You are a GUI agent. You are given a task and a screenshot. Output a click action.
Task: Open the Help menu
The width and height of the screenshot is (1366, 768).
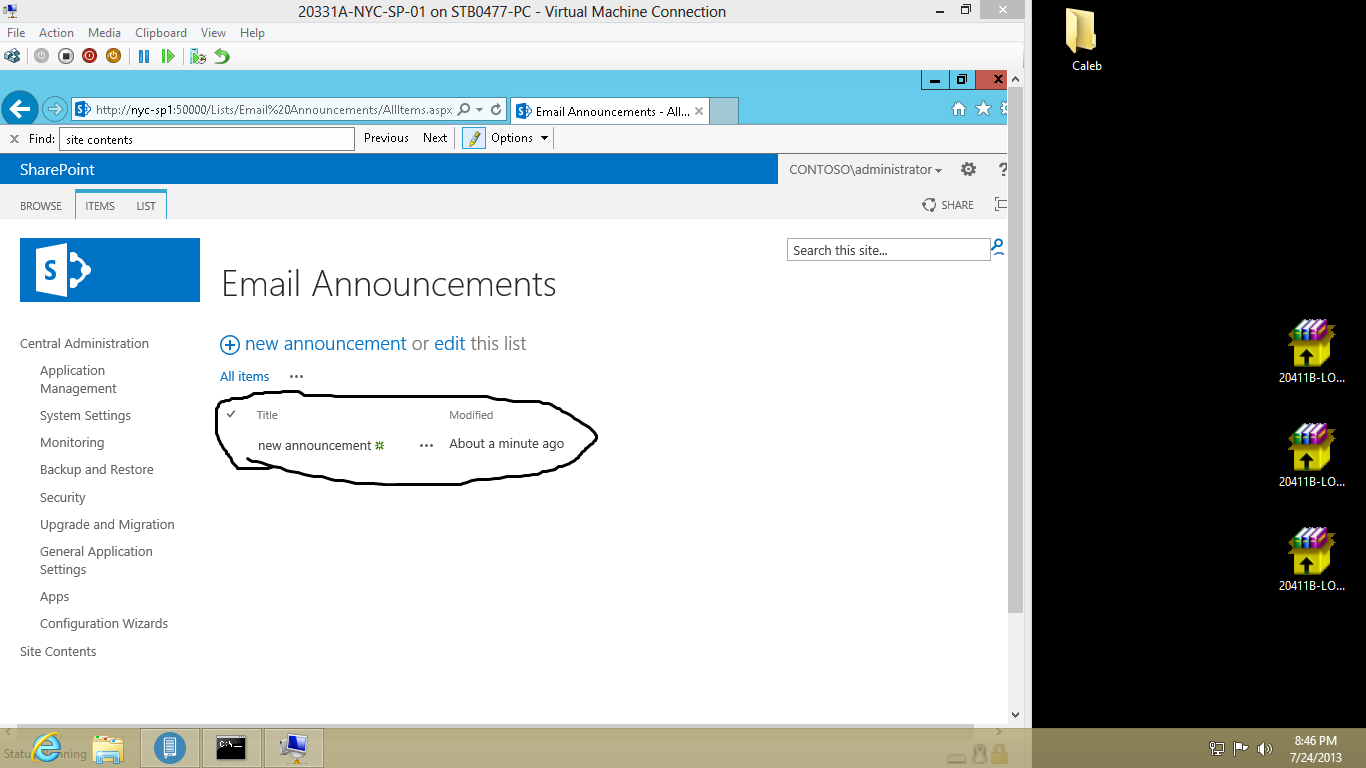tap(252, 33)
